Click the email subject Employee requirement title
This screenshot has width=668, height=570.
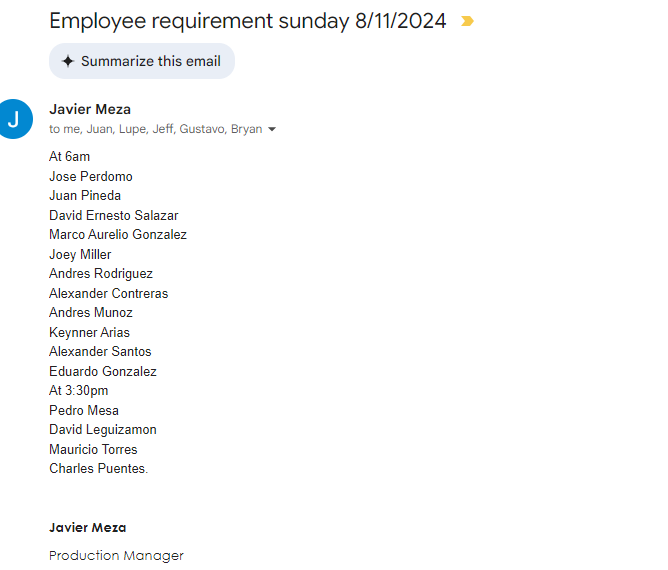247,21
